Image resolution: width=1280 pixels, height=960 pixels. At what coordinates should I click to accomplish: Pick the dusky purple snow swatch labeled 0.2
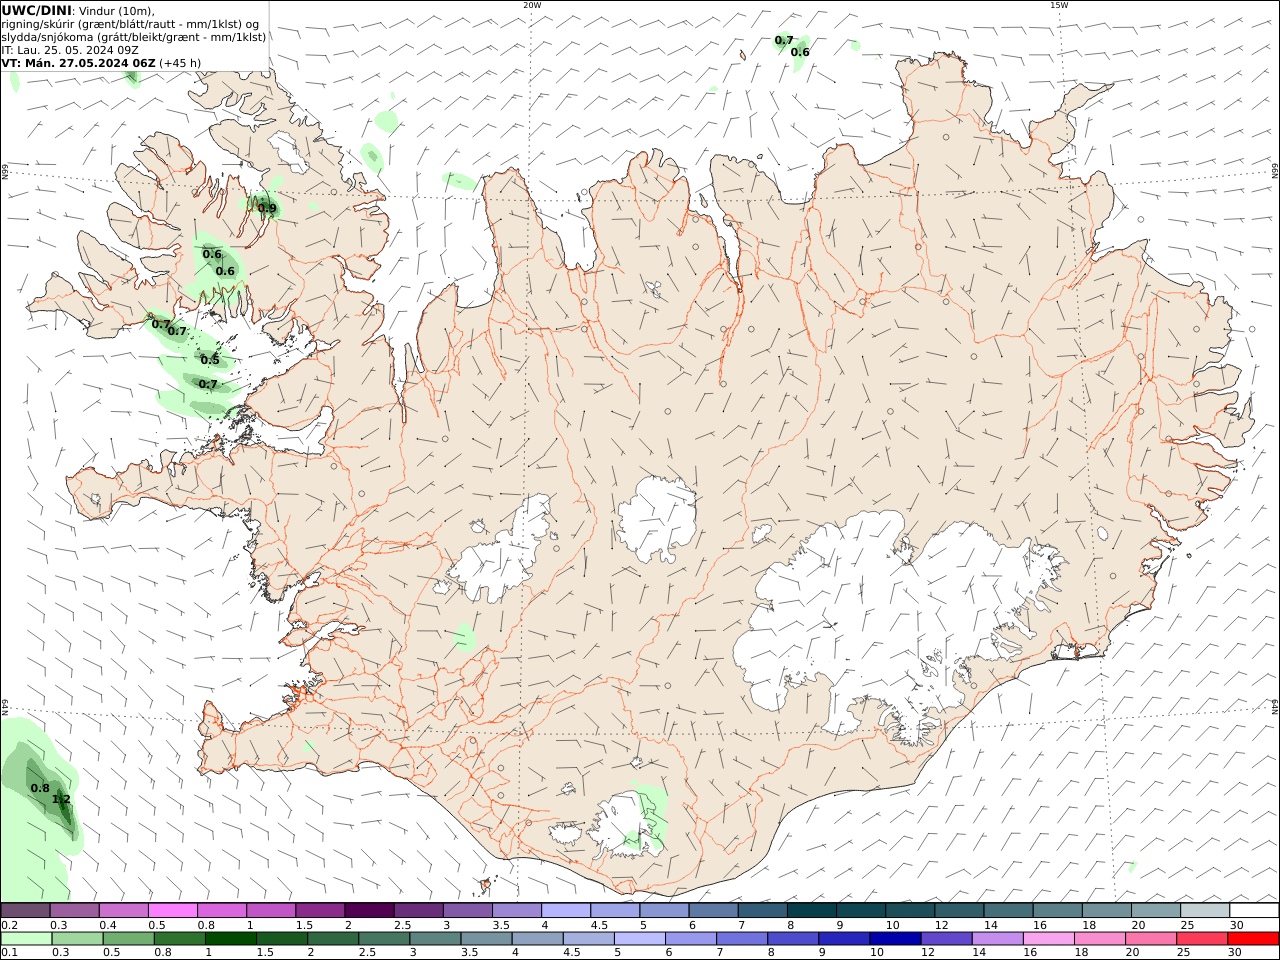point(26,910)
